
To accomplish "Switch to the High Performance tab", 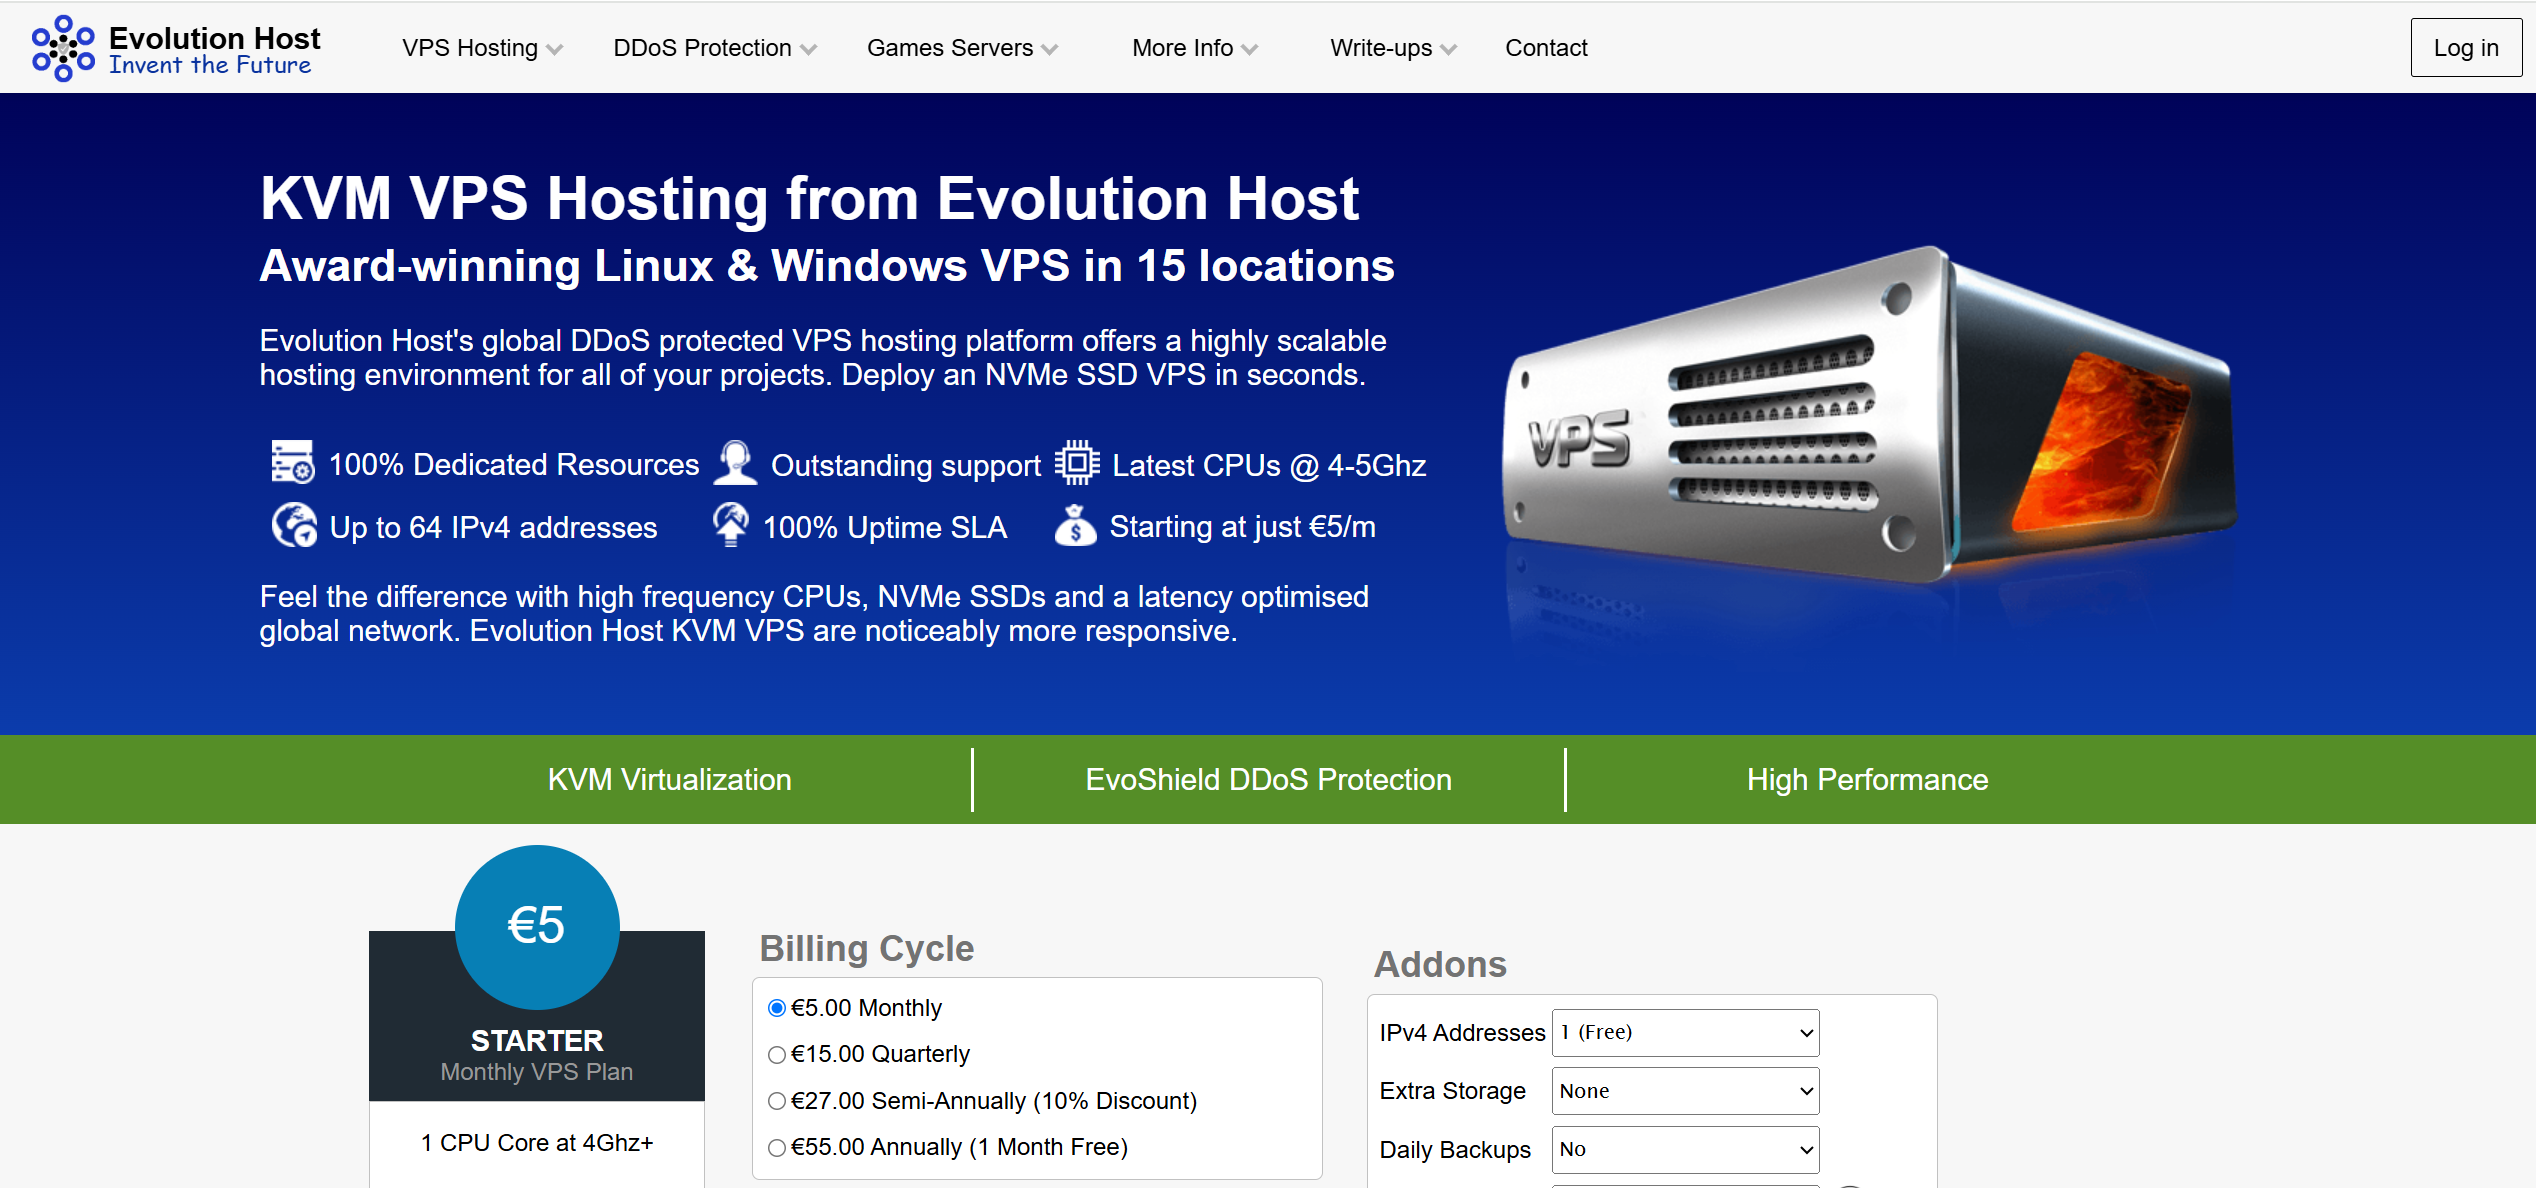I will tap(1867, 780).
